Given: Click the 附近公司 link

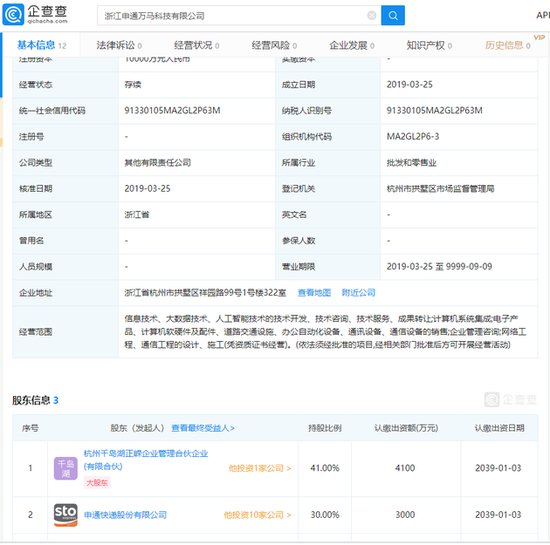Looking at the screenshot, I should point(358,293).
